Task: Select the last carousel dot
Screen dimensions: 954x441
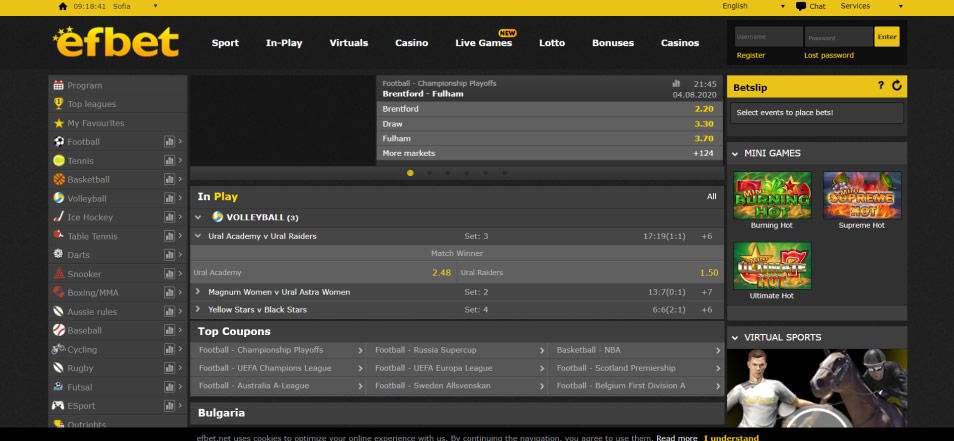Action: [x=504, y=173]
